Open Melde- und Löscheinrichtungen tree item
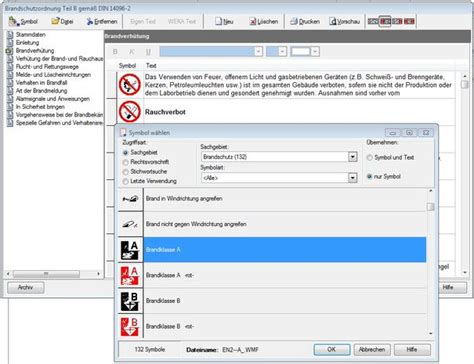The height and width of the screenshot is (364, 474). pos(53,75)
